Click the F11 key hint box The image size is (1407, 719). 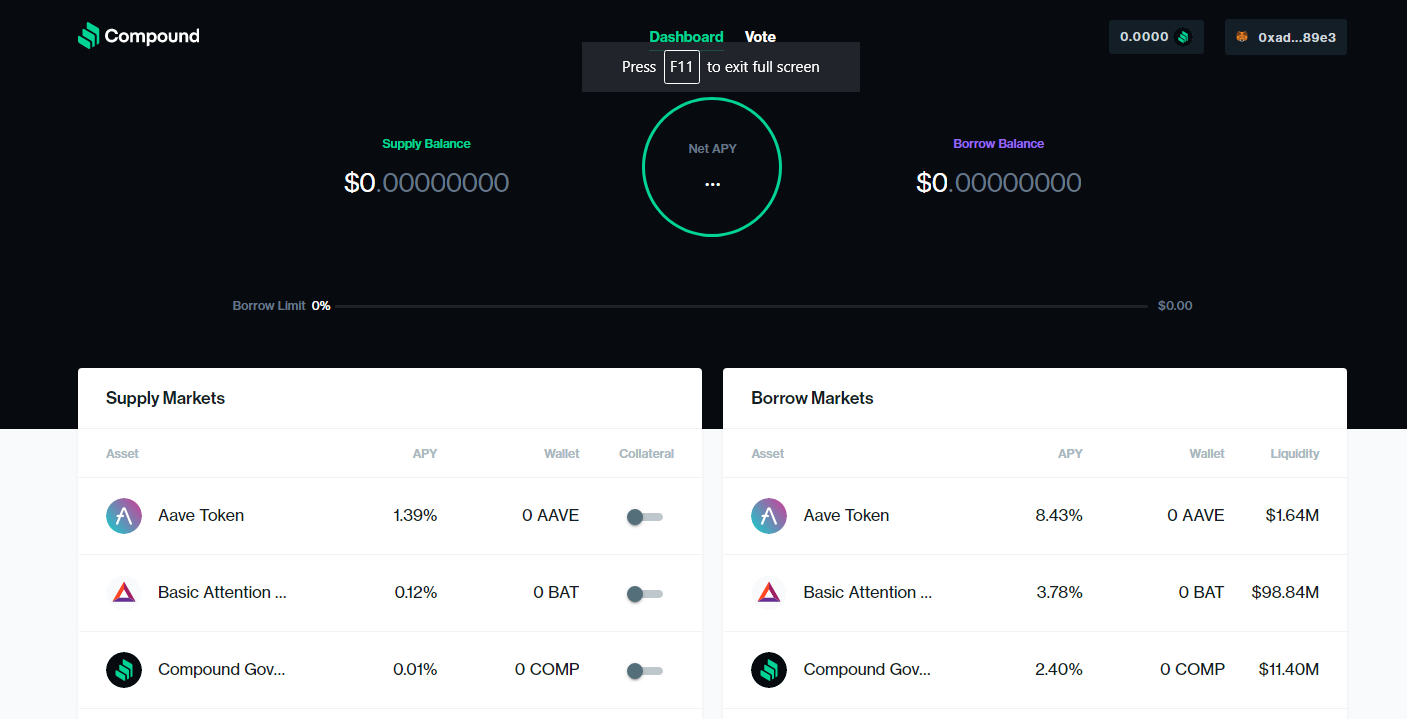(x=682, y=67)
